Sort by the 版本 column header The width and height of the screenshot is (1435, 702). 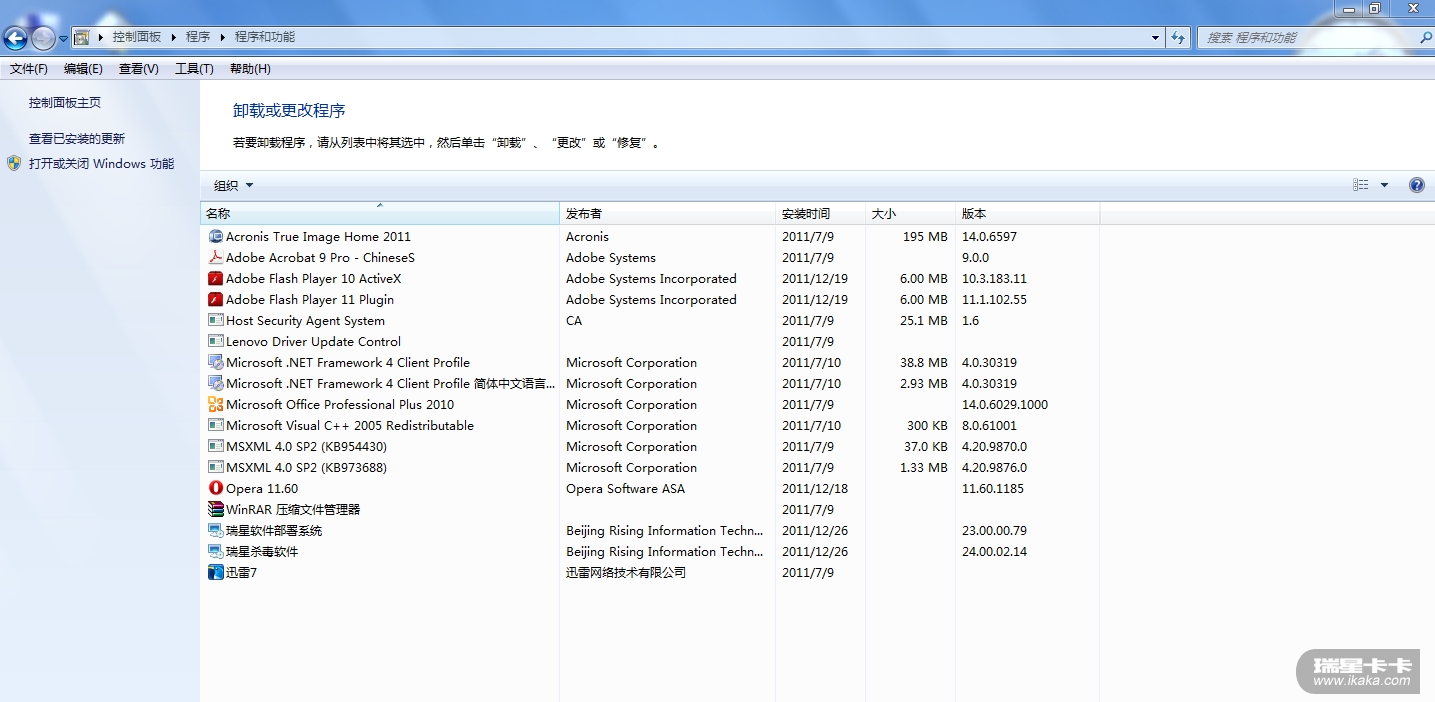(x=1028, y=214)
